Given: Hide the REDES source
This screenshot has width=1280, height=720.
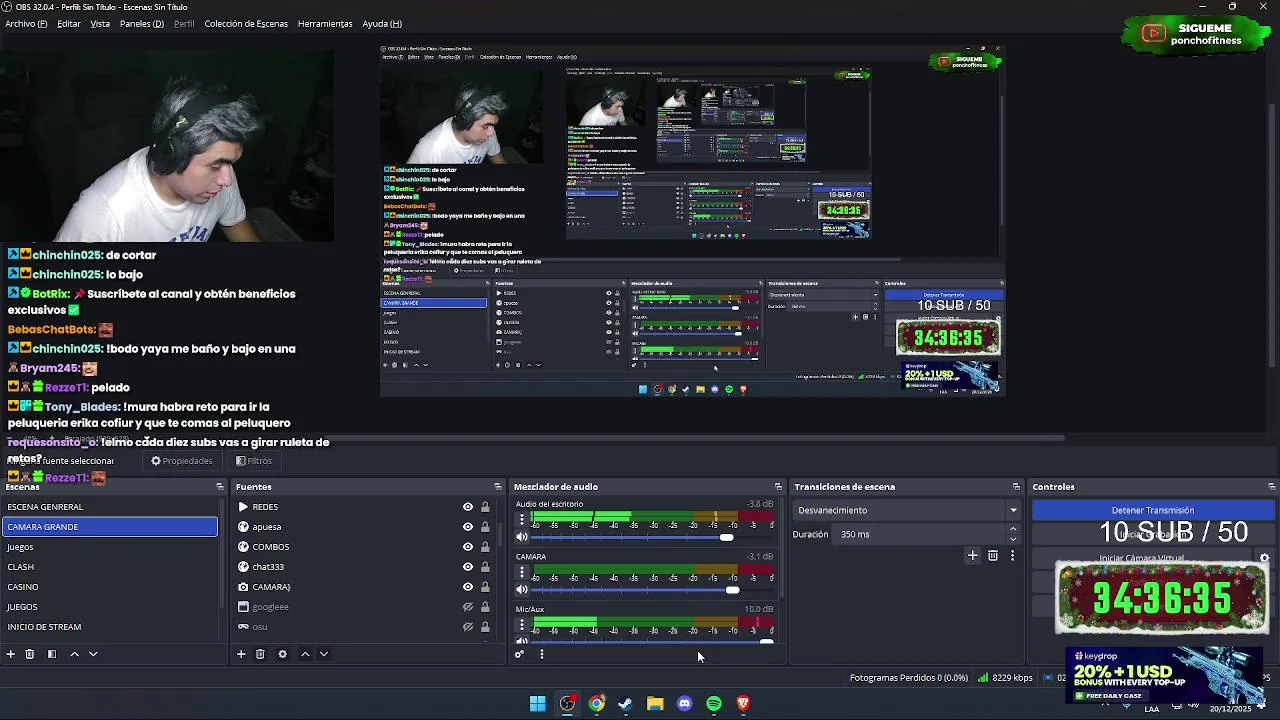Looking at the screenshot, I should [467, 507].
